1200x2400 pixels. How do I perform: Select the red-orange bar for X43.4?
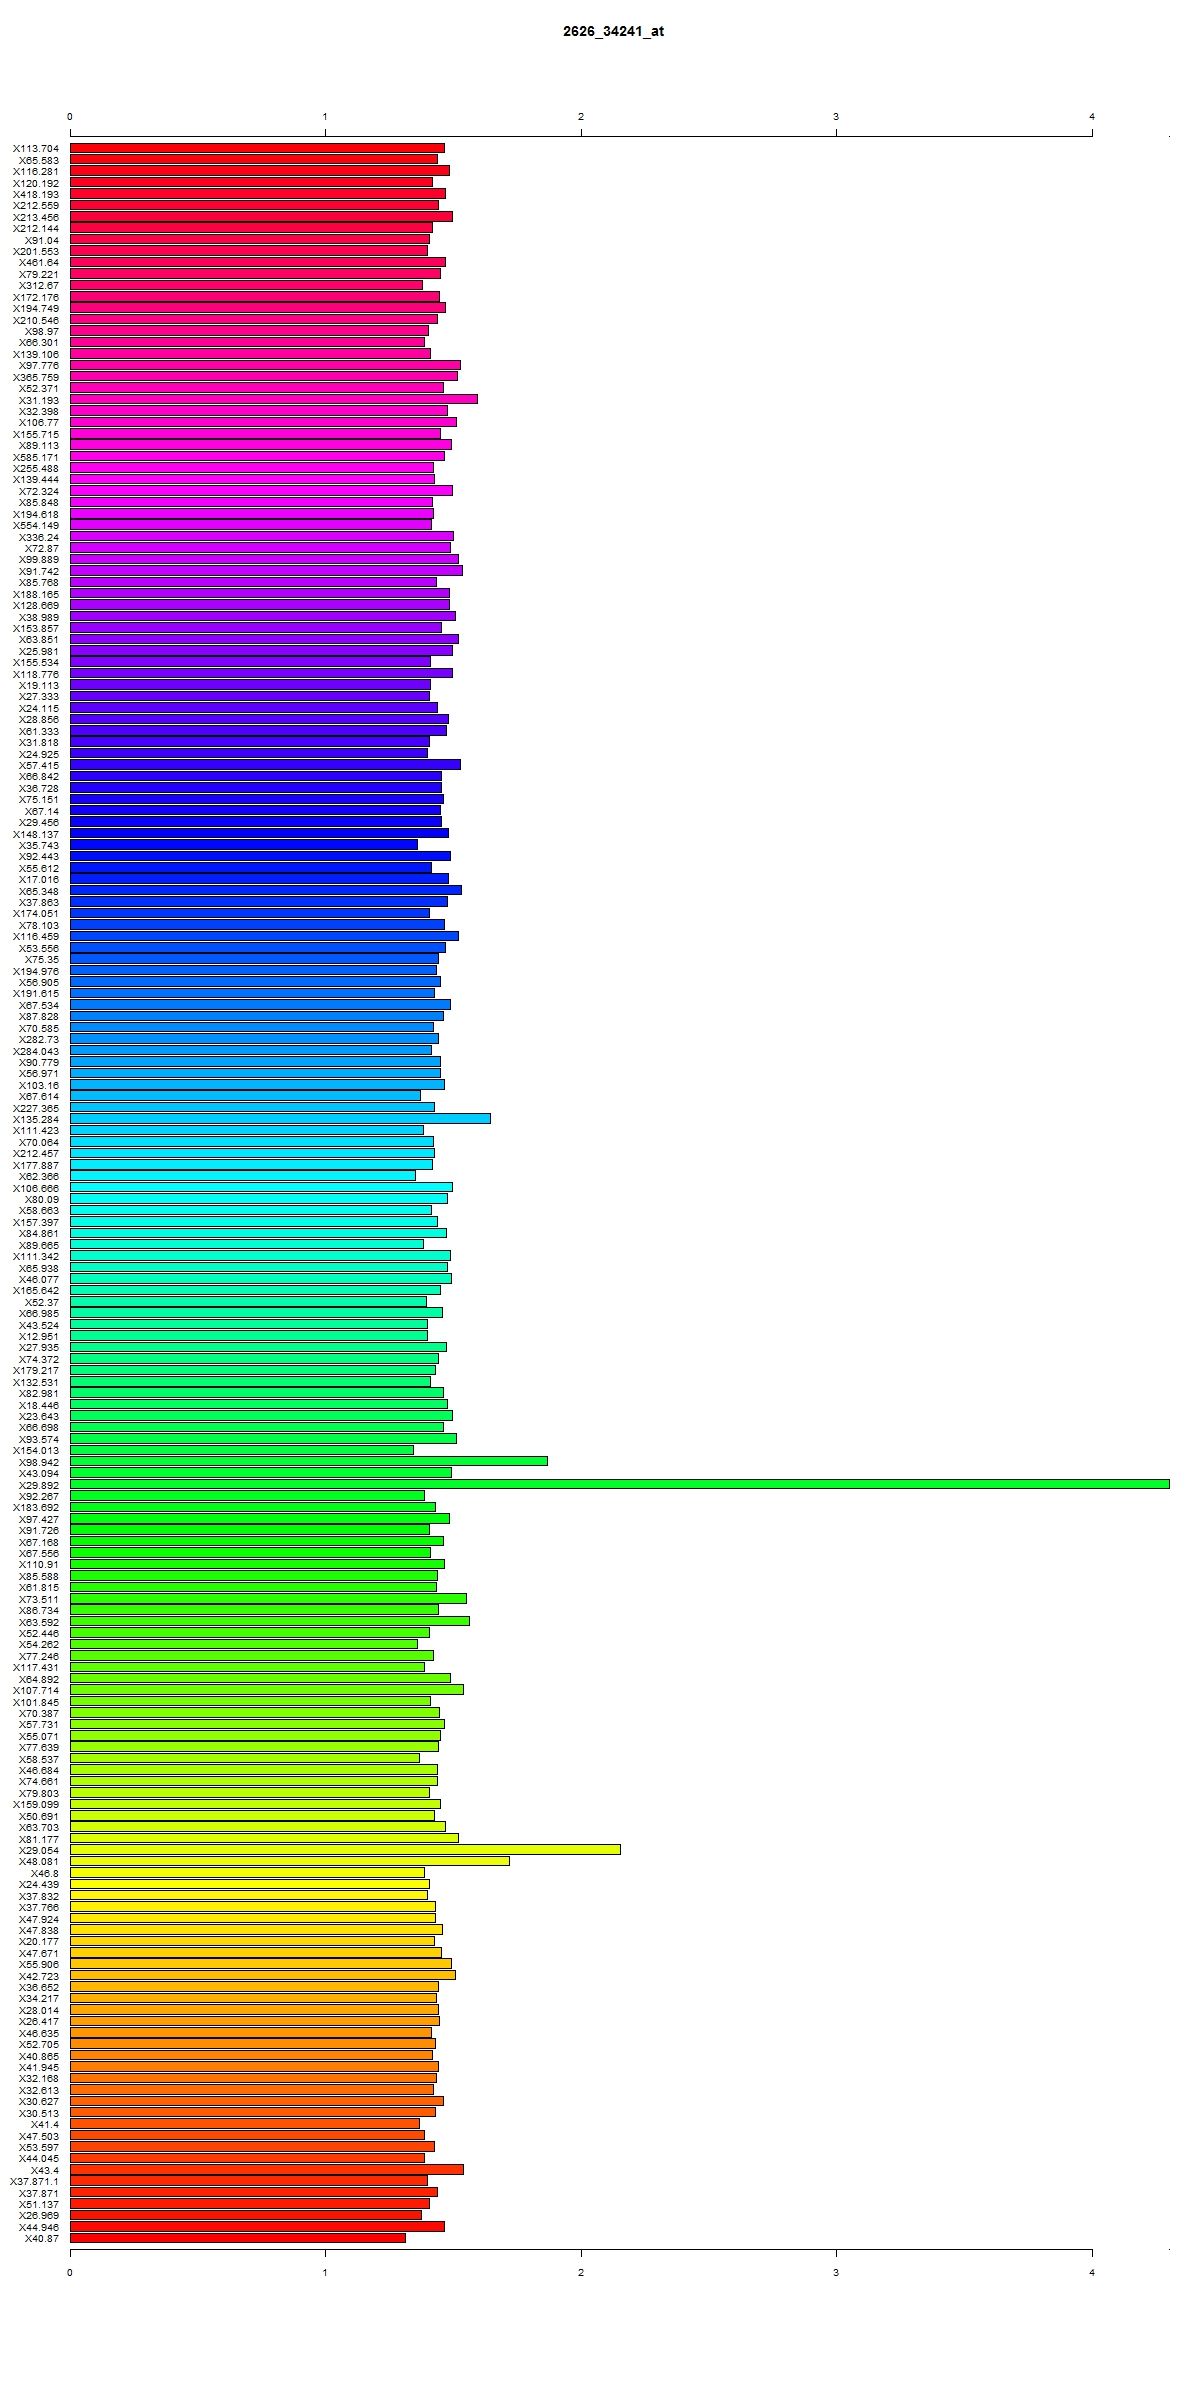[x=267, y=2170]
